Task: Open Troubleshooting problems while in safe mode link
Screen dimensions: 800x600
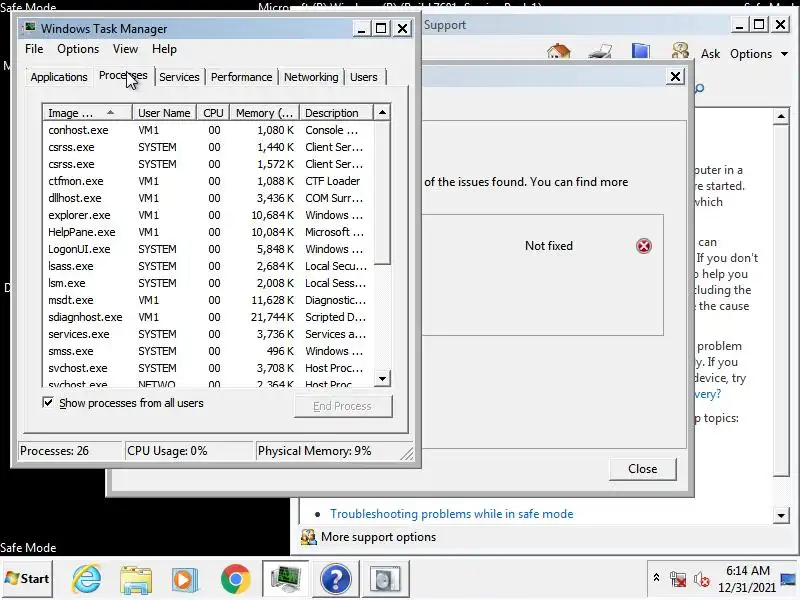Action: point(452,514)
